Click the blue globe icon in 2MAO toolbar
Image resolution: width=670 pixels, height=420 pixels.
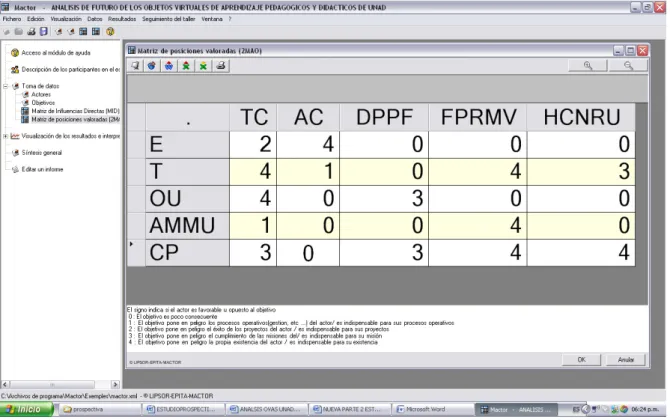pyautogui.click(x=152, y=66)
